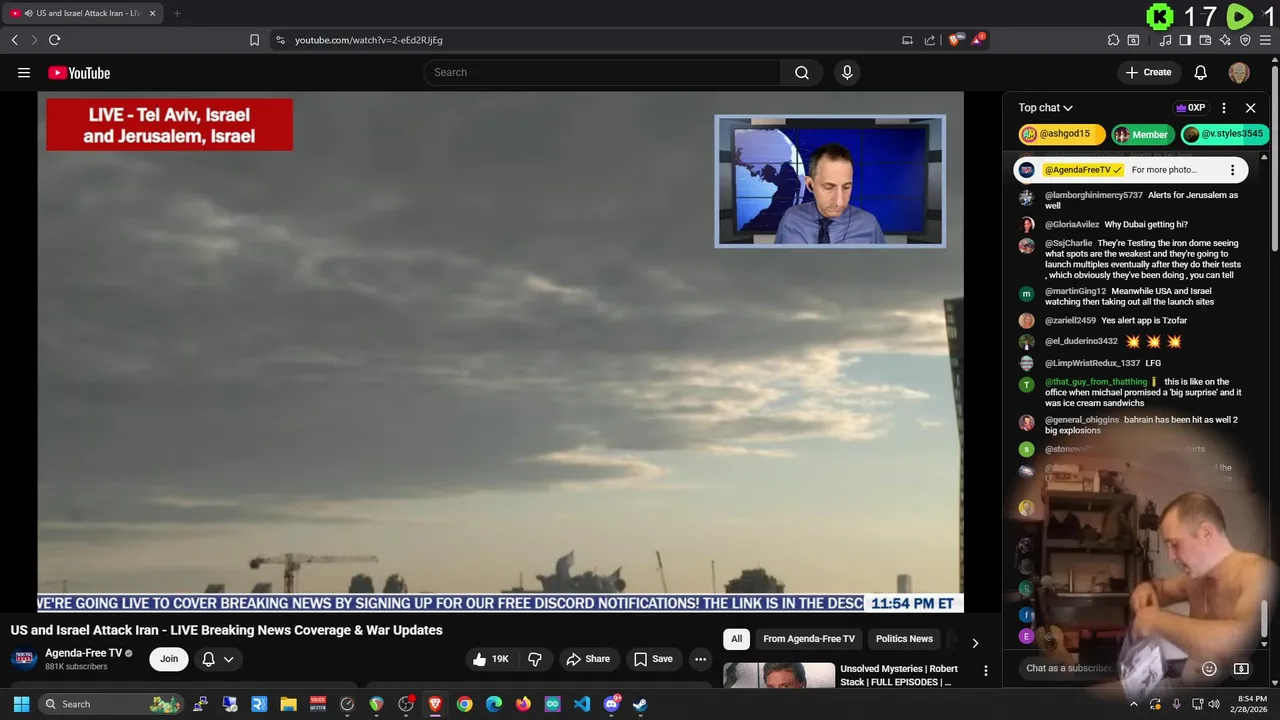Screen dimensions: 1280x720
Task: Open the YouTube guide hamburger menu
Action: pos(24,72)
